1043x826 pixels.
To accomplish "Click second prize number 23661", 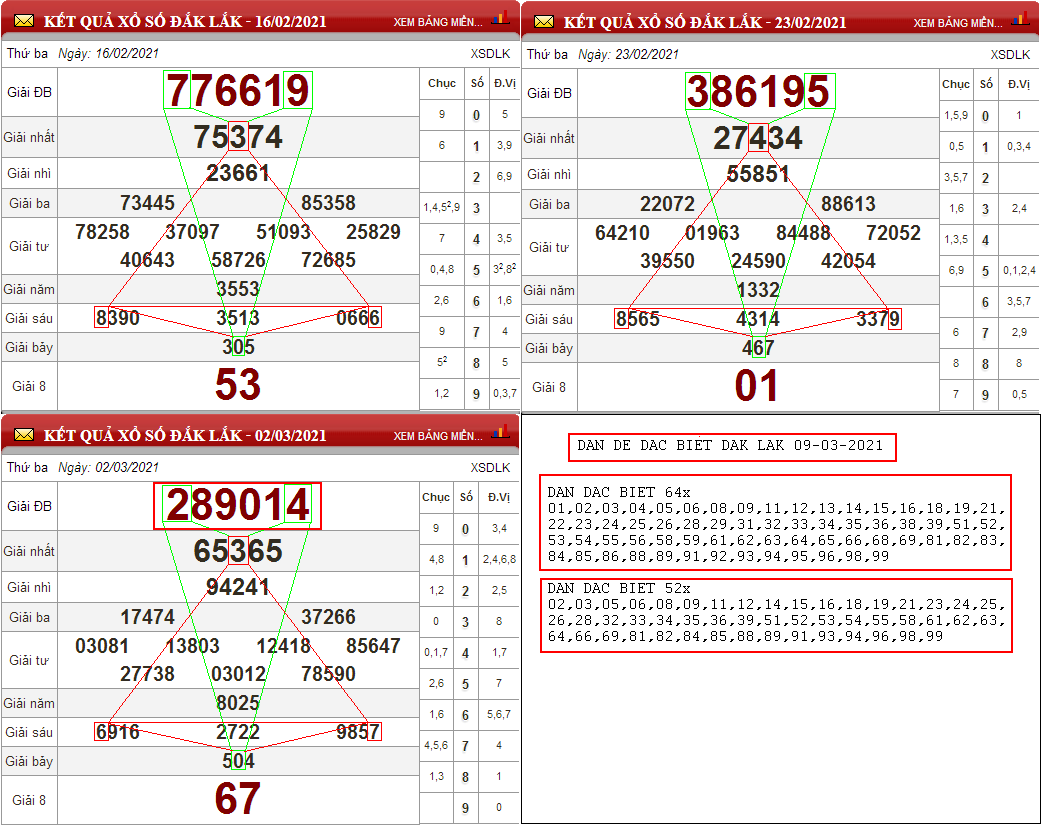I will 238,174.
